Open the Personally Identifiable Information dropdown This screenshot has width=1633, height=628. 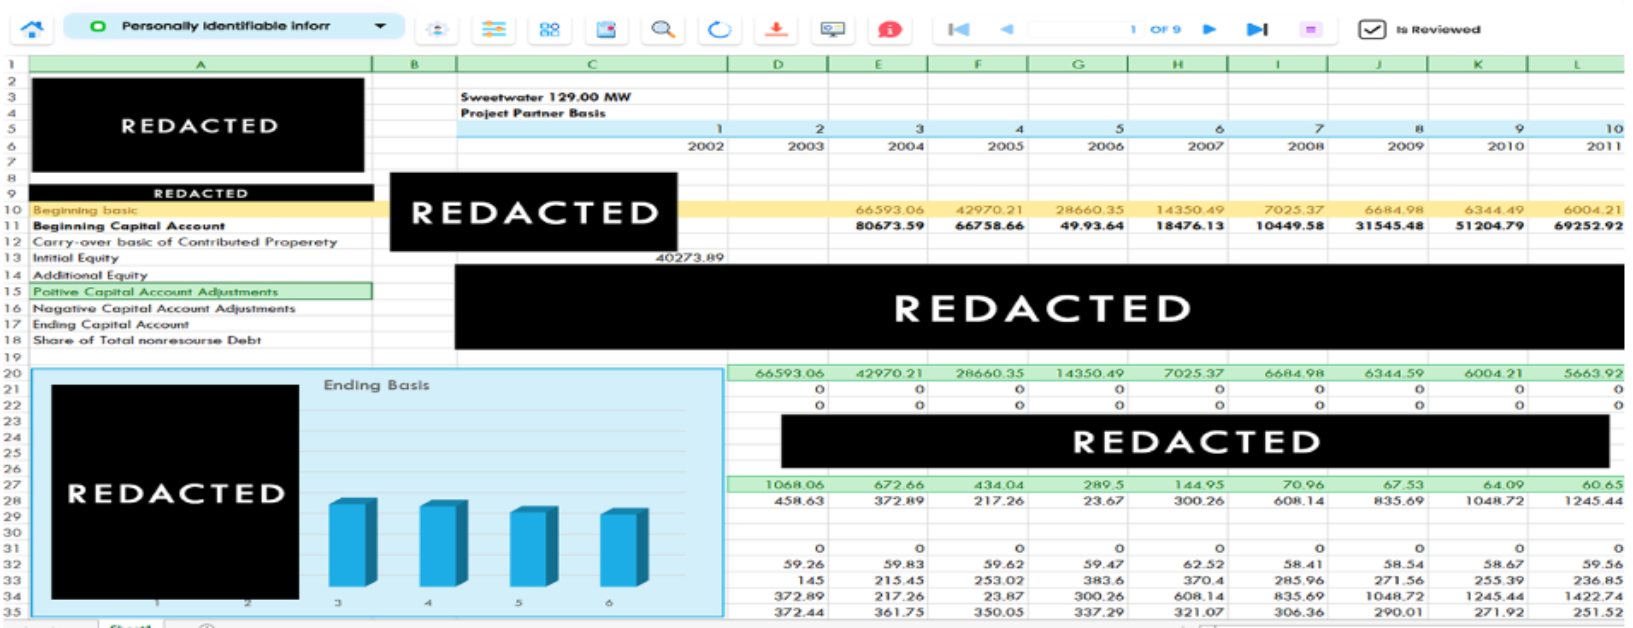(x=233, y=26)
